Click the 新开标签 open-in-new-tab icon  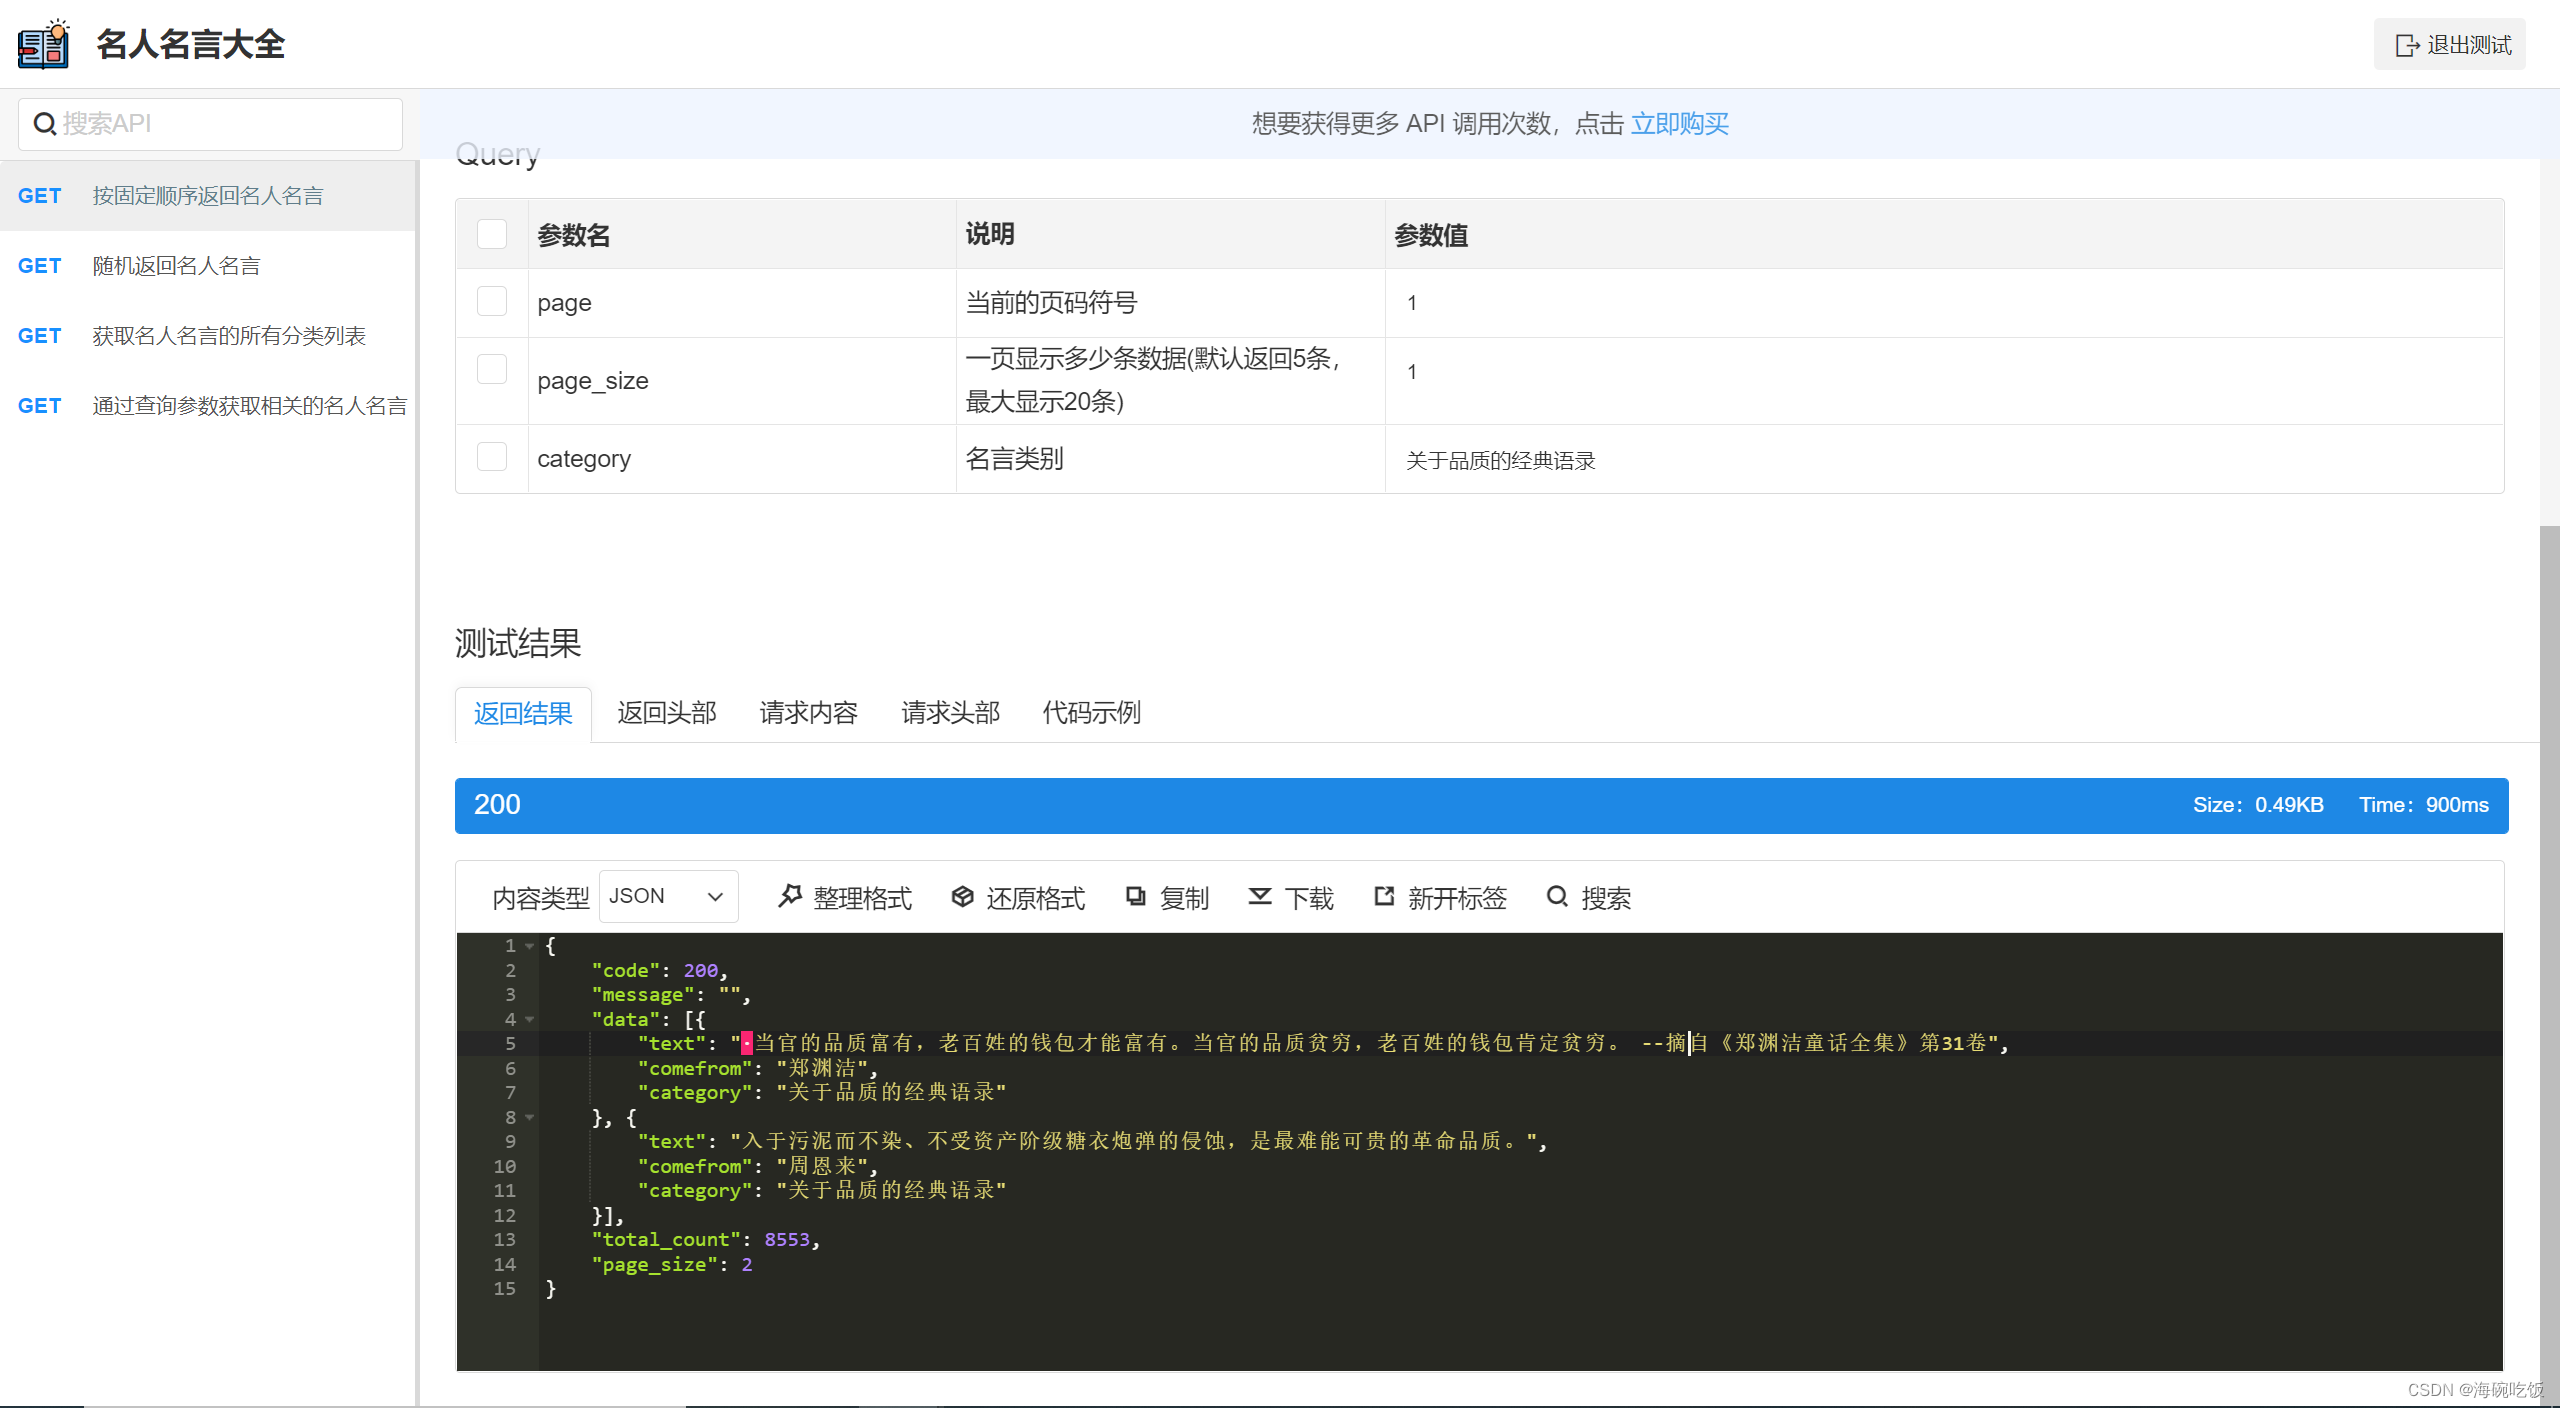[1384, 897]
